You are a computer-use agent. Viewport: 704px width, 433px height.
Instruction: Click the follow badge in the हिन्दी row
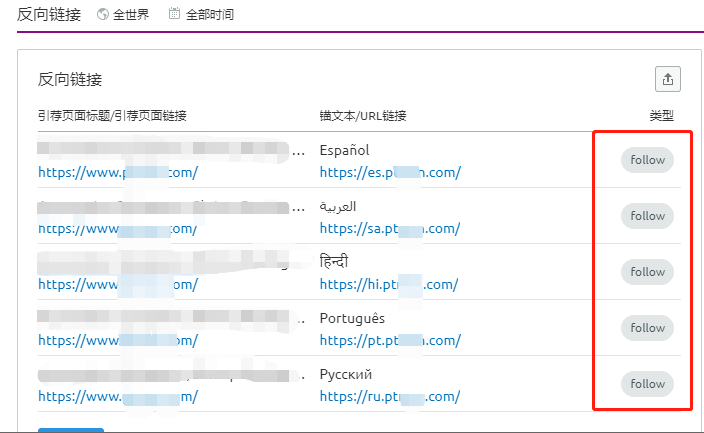pyautogui.click(x=647, y=272)
